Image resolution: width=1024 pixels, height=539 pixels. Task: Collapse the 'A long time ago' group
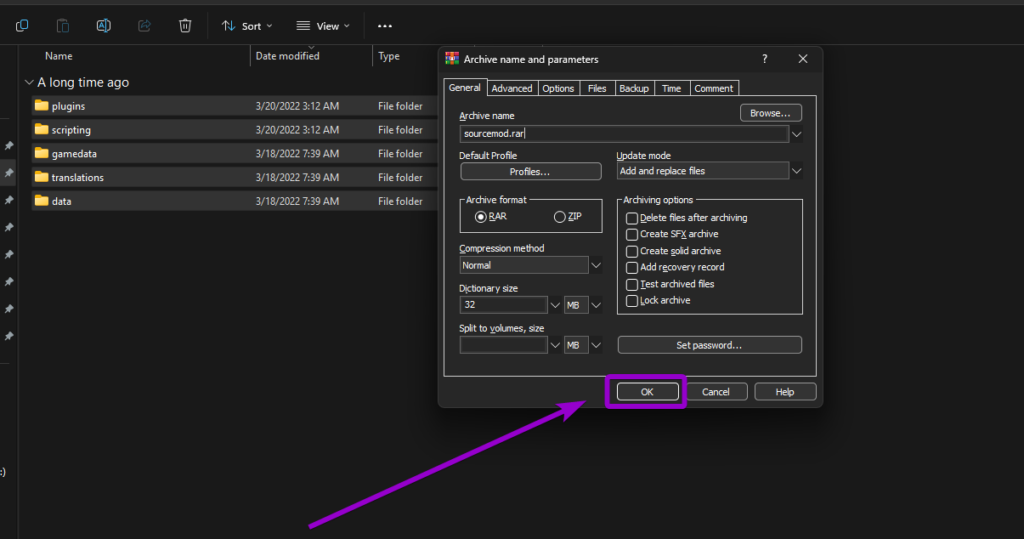[x=29, y=82]
